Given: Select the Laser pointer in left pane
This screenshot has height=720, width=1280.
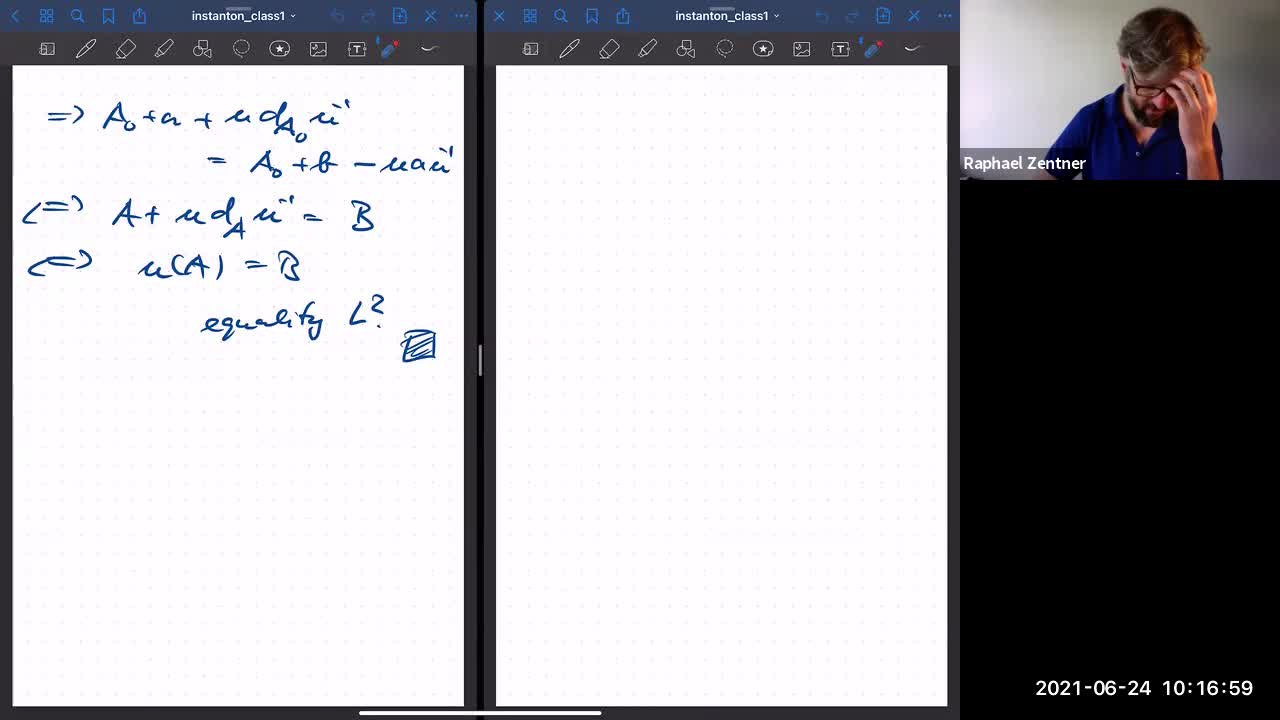Looking at the screenshot, I should [390, 48].
